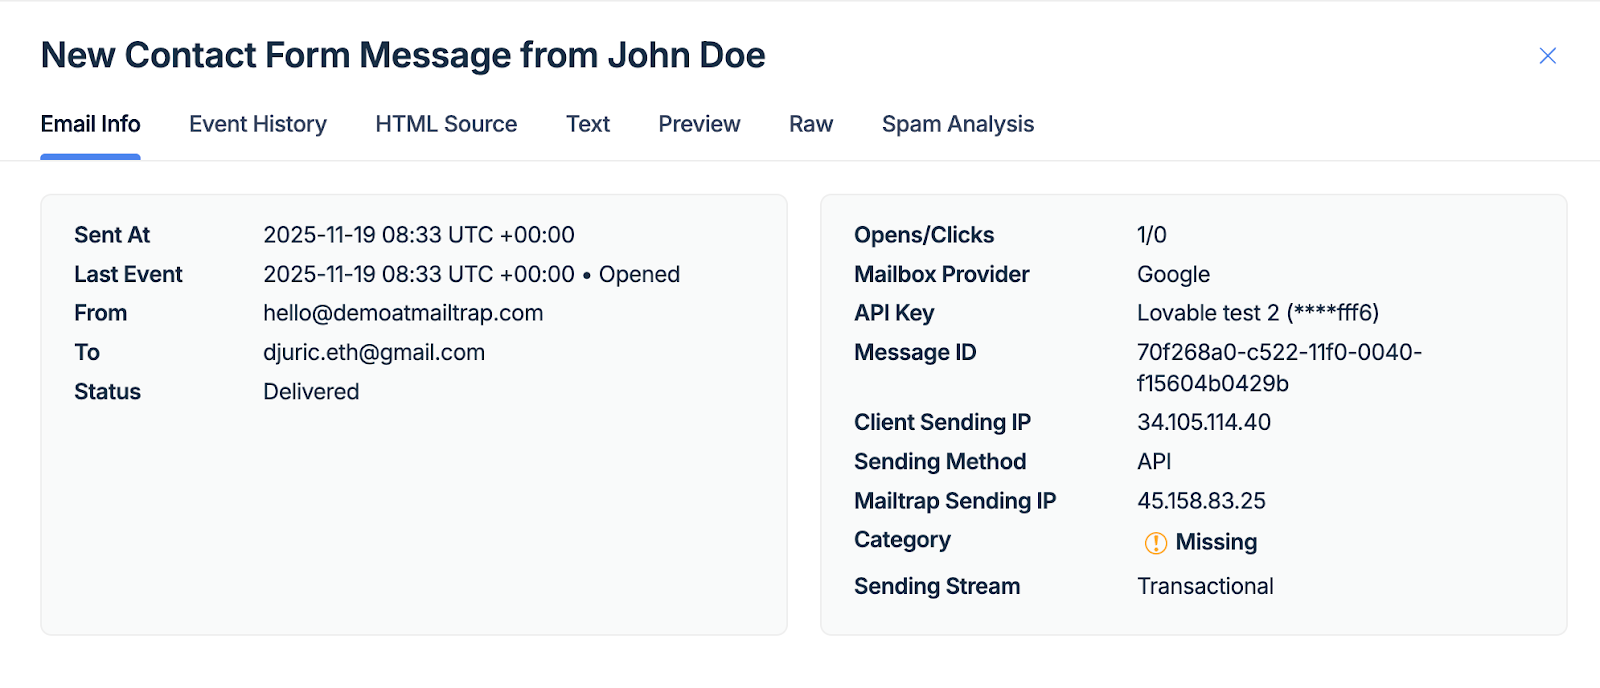Open the Raw tab
Image resolution: width=1600 pixels, height=688 pixels.
(811, 124)
